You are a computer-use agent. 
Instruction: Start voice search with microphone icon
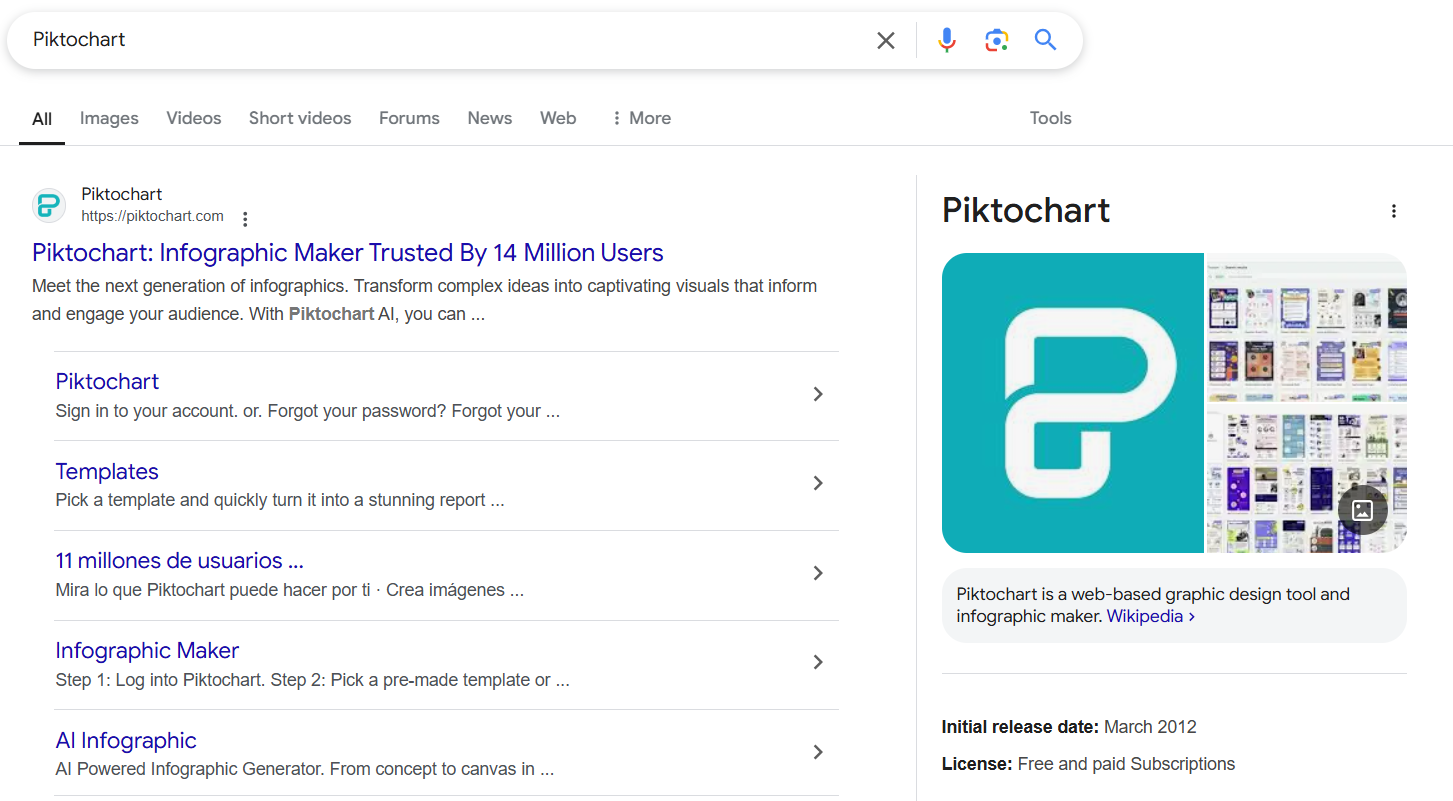946,40
